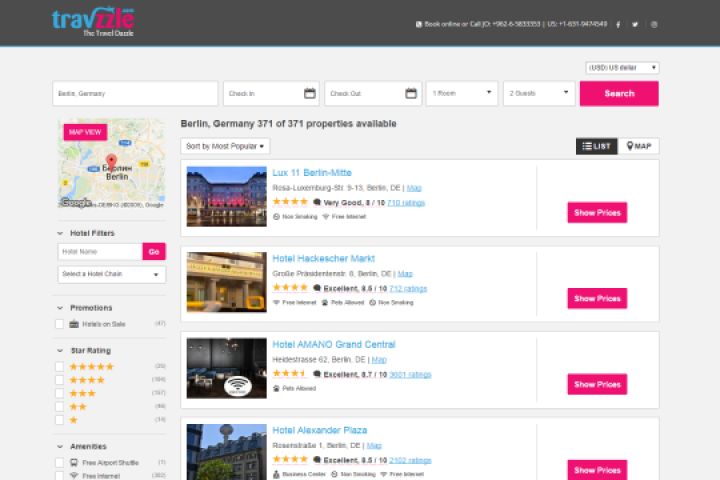
Task: Open Hotel Hackescher Markt title link
Action: tap(323, 259)
